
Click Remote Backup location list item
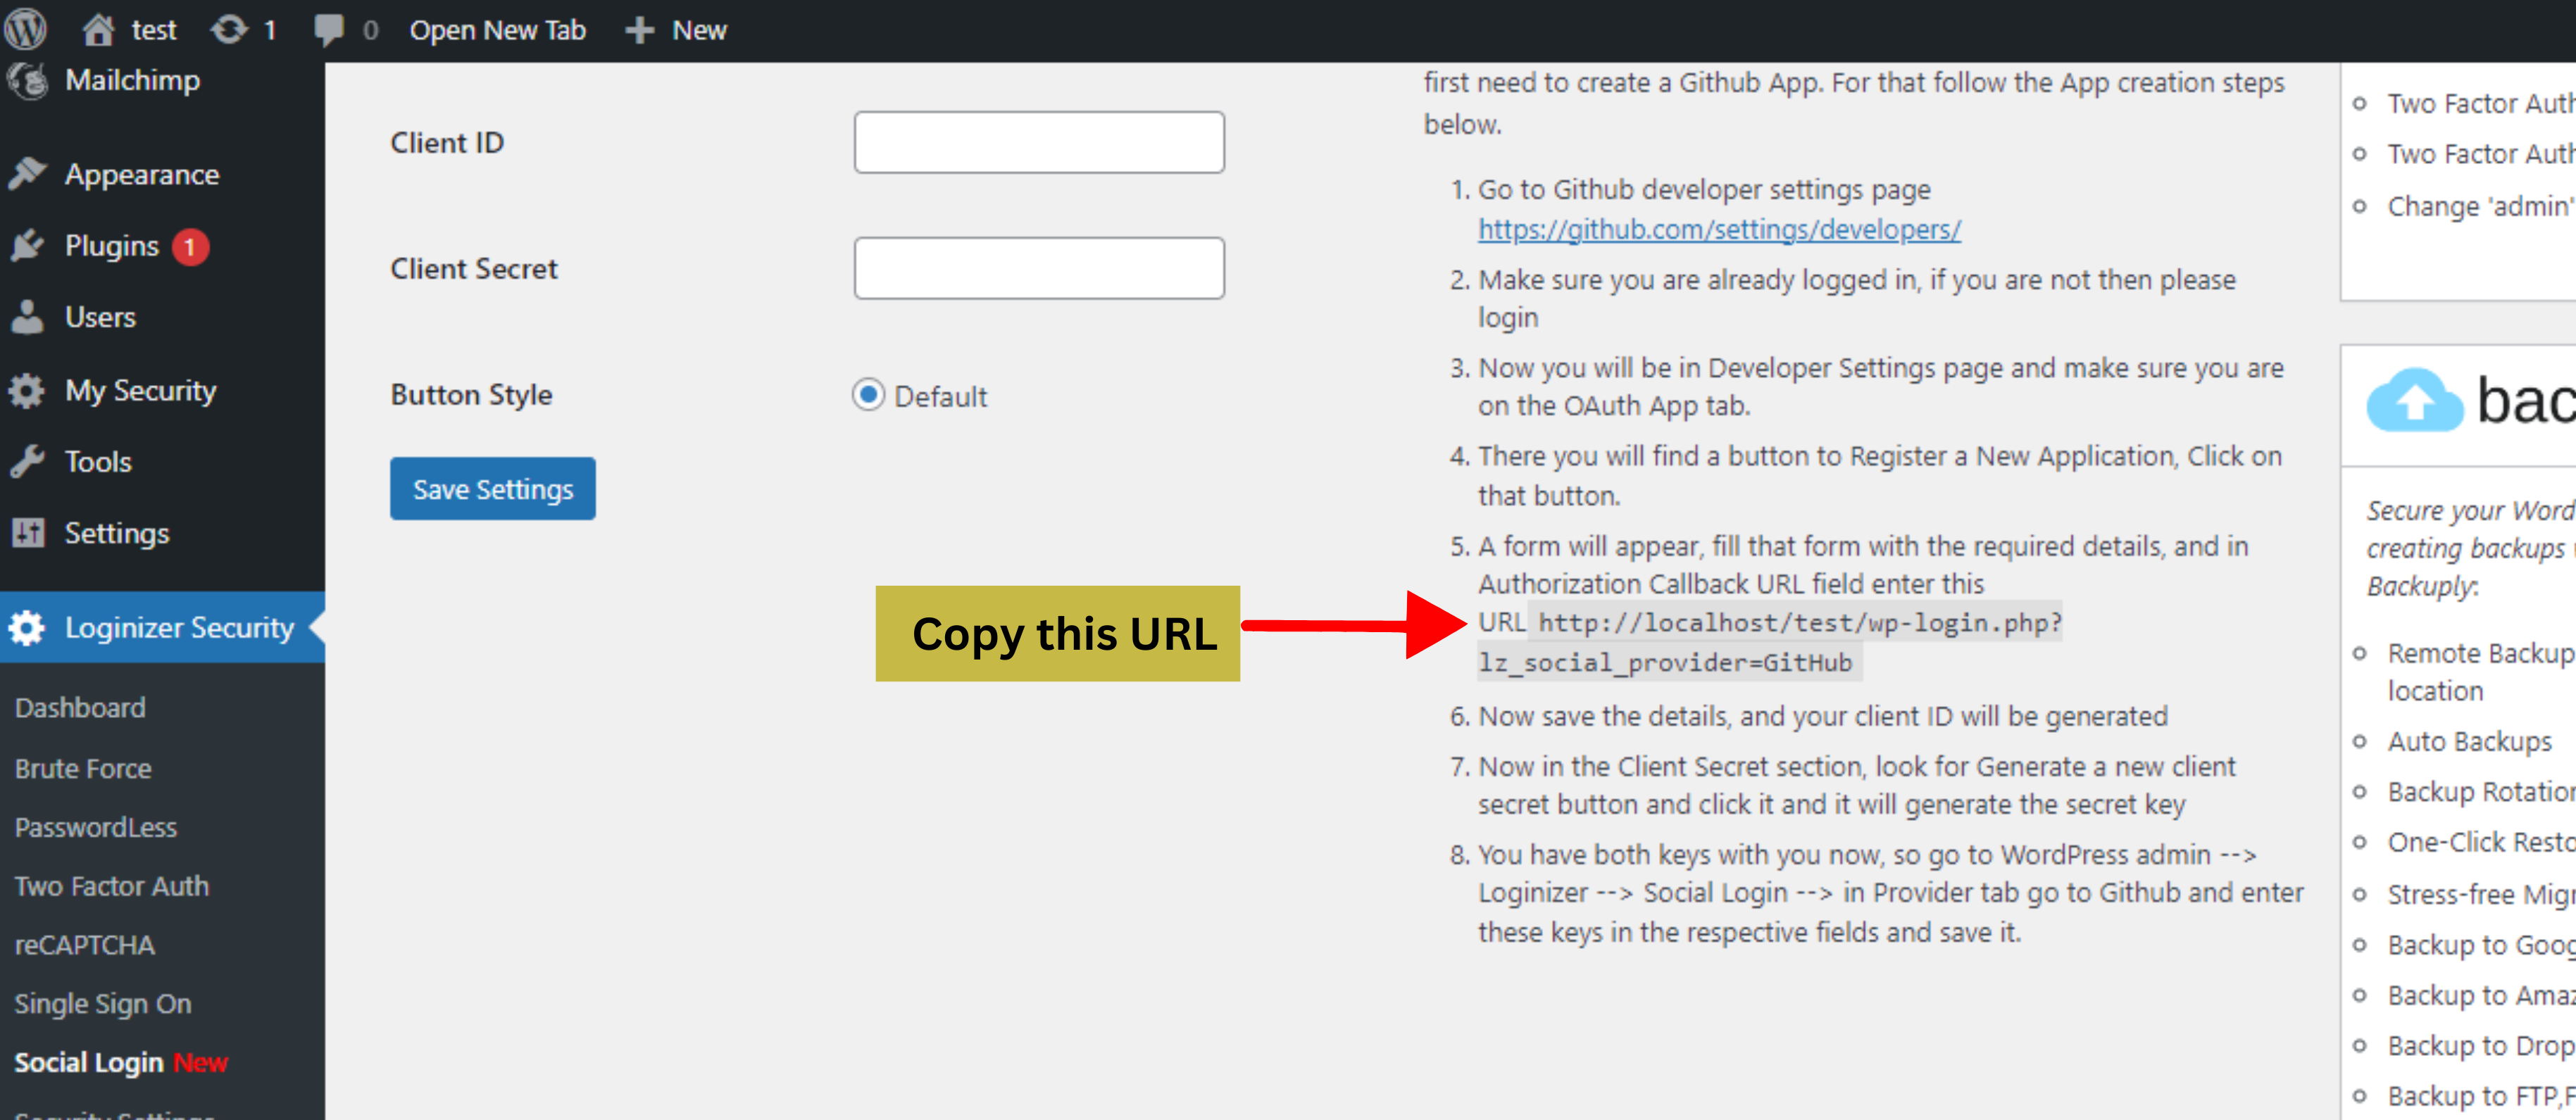click(2481, 671)
